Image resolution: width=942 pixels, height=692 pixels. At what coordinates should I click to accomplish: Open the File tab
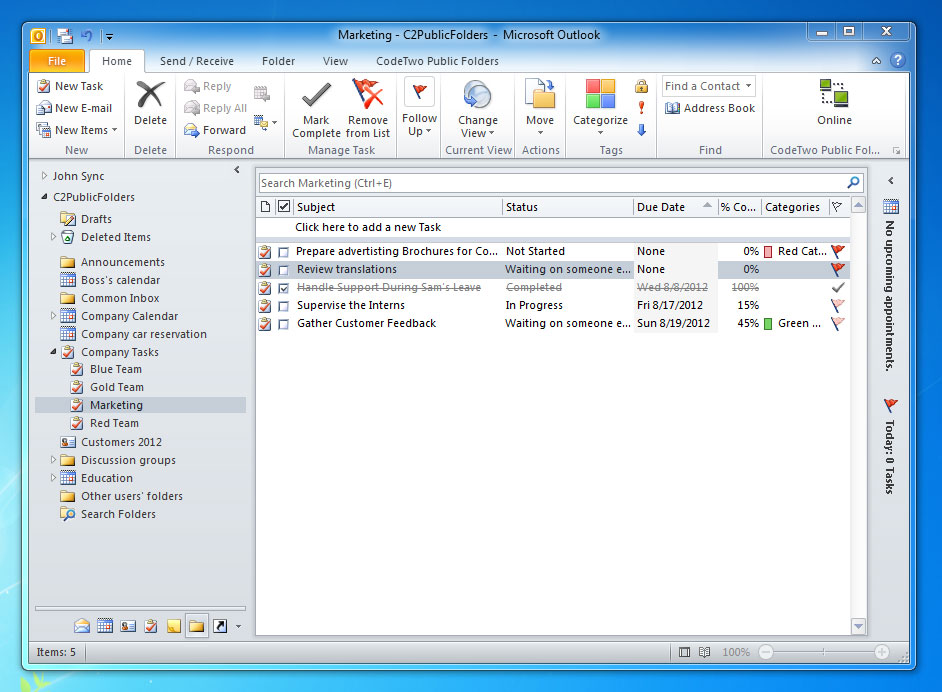56,61
